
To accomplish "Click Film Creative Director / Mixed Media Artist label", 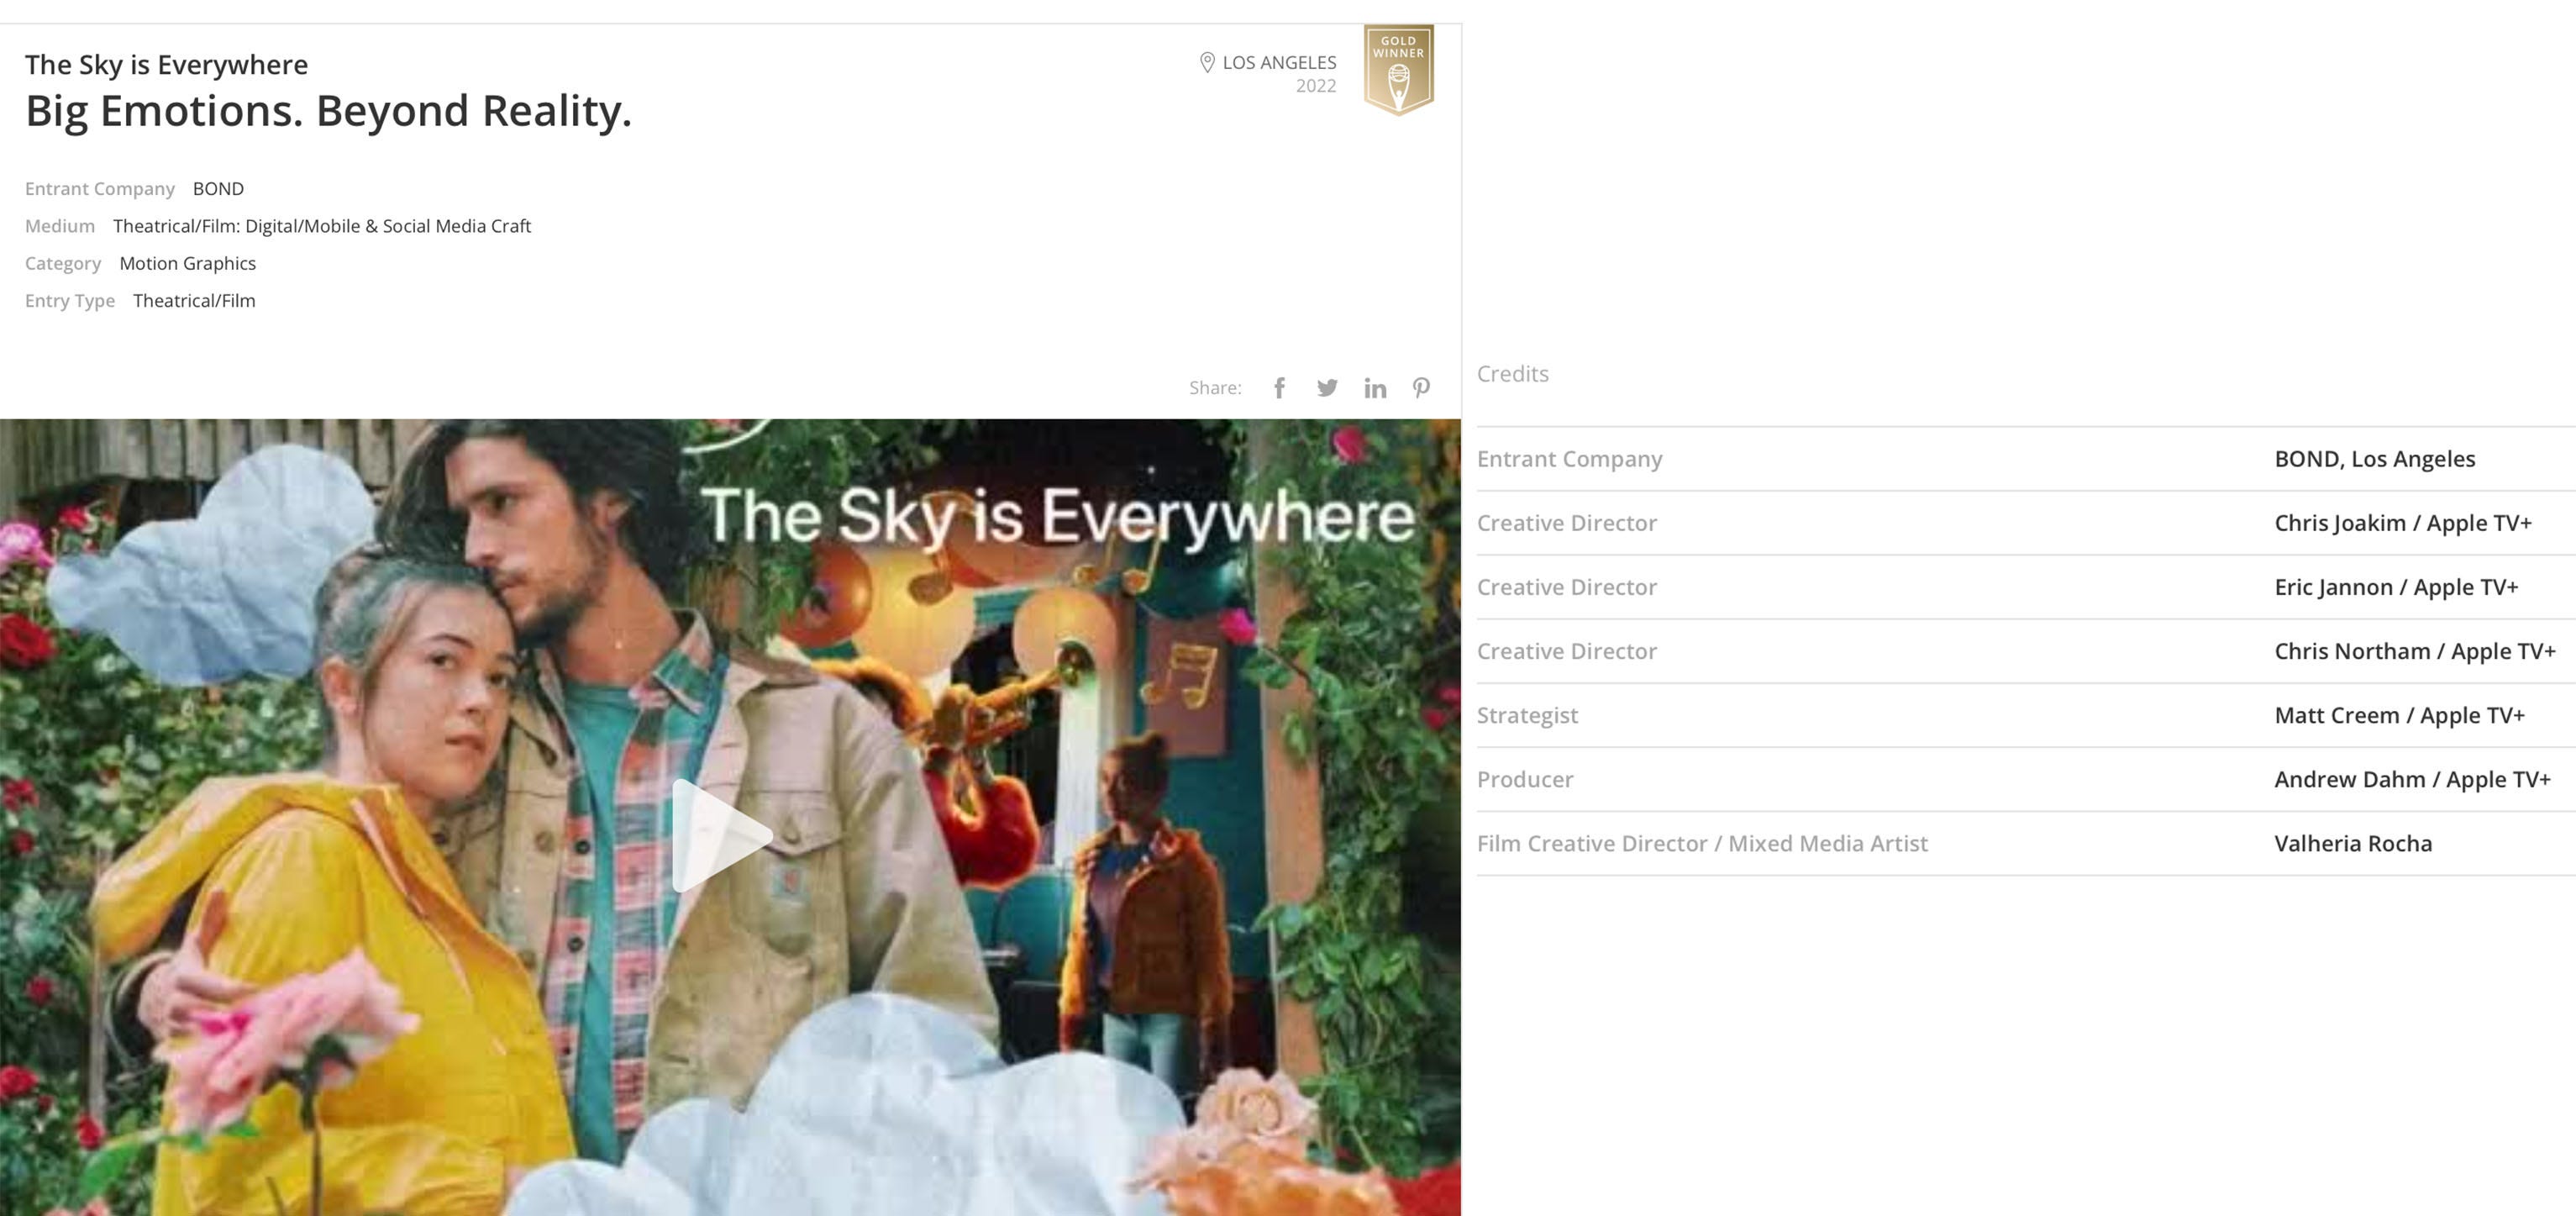I will 1702,843.
